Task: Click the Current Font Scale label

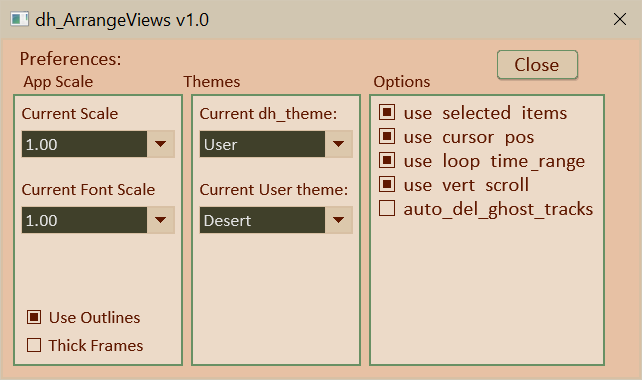Action: [x=88, y=190]
